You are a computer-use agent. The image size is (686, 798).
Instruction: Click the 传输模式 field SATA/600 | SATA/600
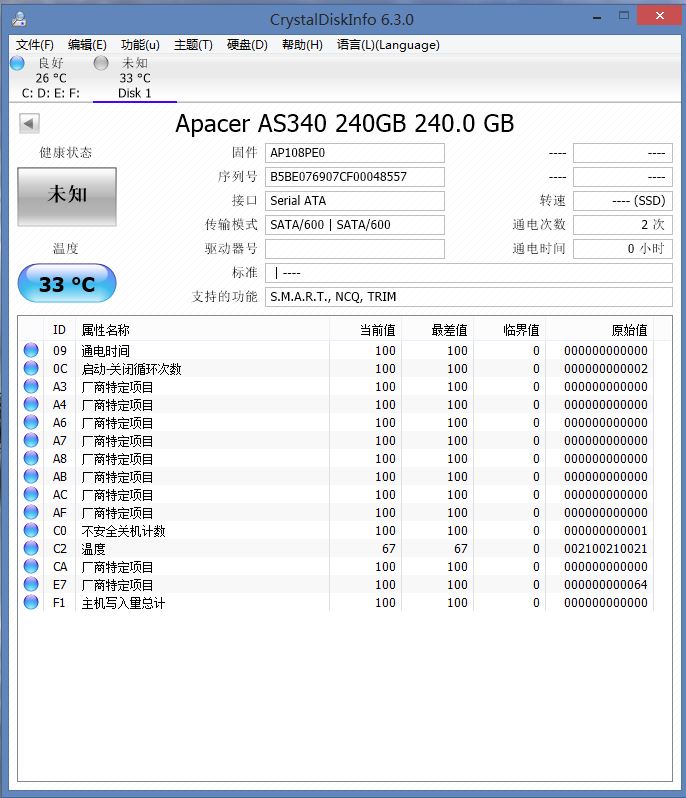355,224
